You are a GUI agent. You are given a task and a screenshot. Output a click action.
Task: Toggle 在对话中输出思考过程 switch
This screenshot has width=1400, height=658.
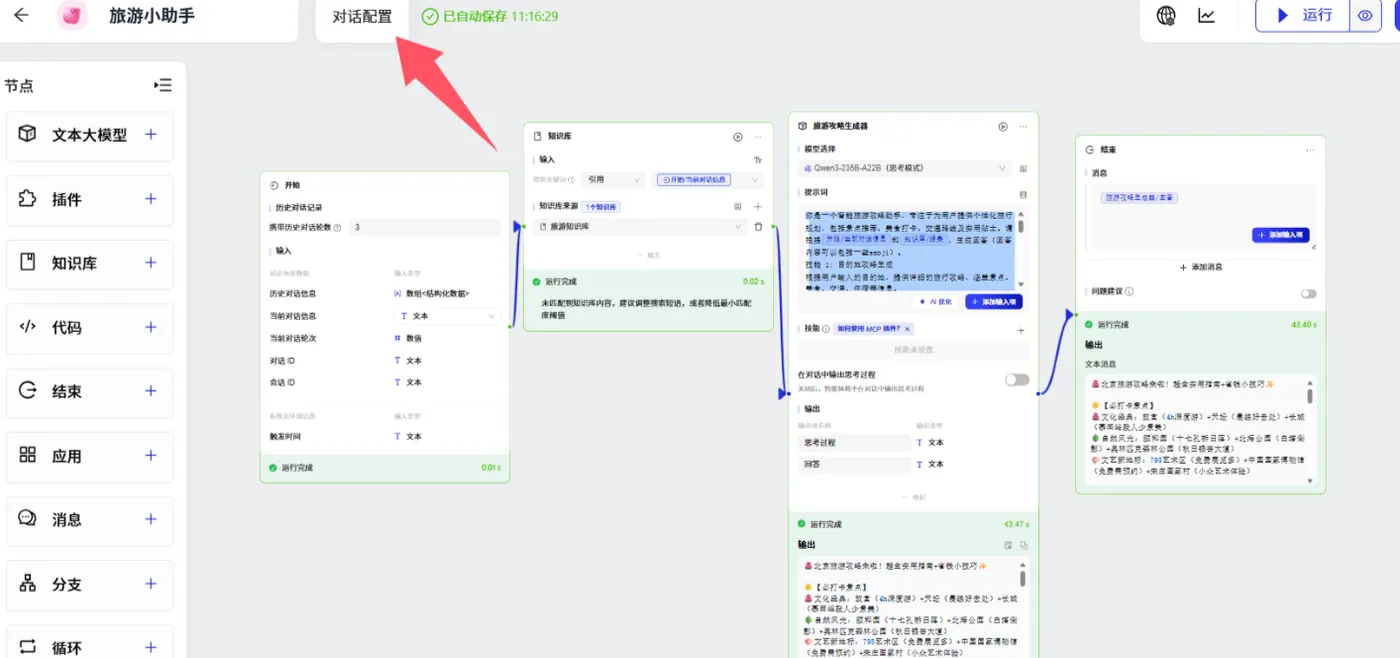pos(1017,380)
